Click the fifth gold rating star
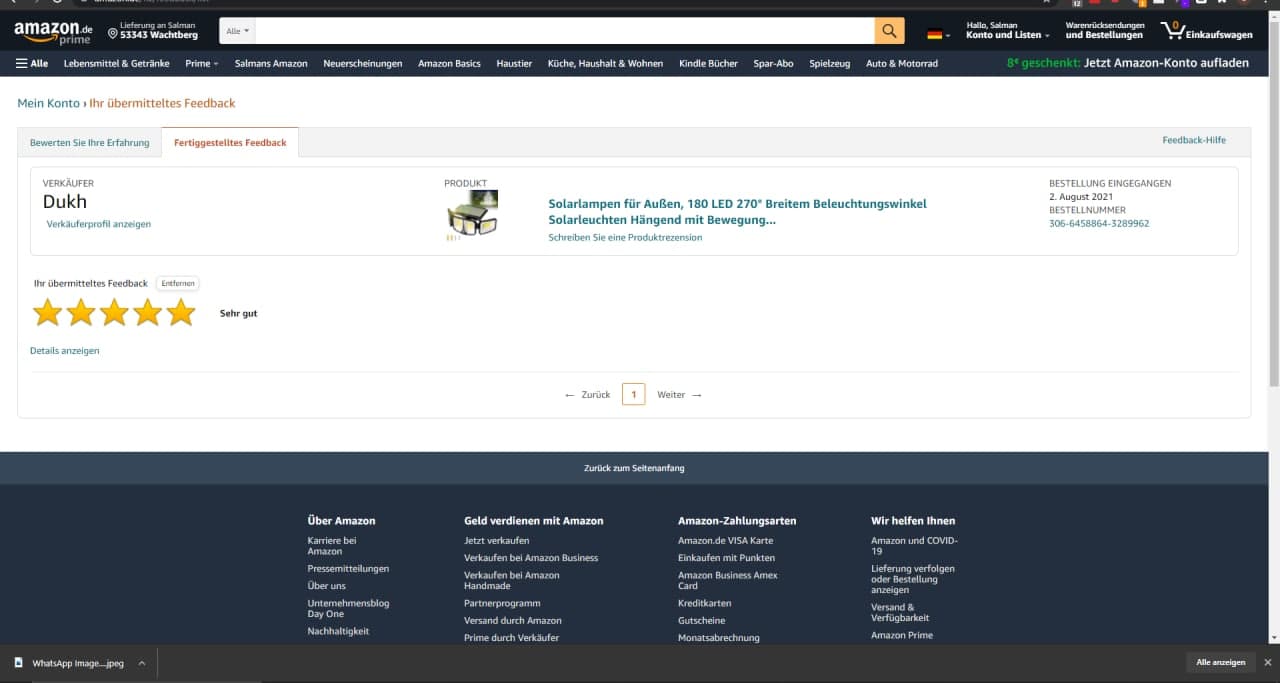Screen dimensions: 1280x683 (x=181, y=313)
